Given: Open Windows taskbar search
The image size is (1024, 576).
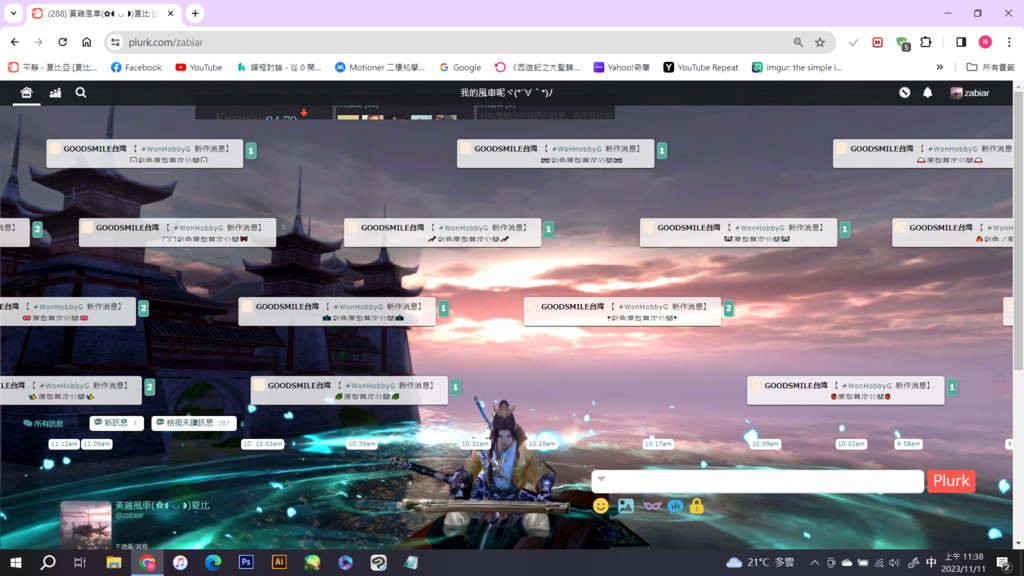Looking at the screenshot, I should pos(48,562).
